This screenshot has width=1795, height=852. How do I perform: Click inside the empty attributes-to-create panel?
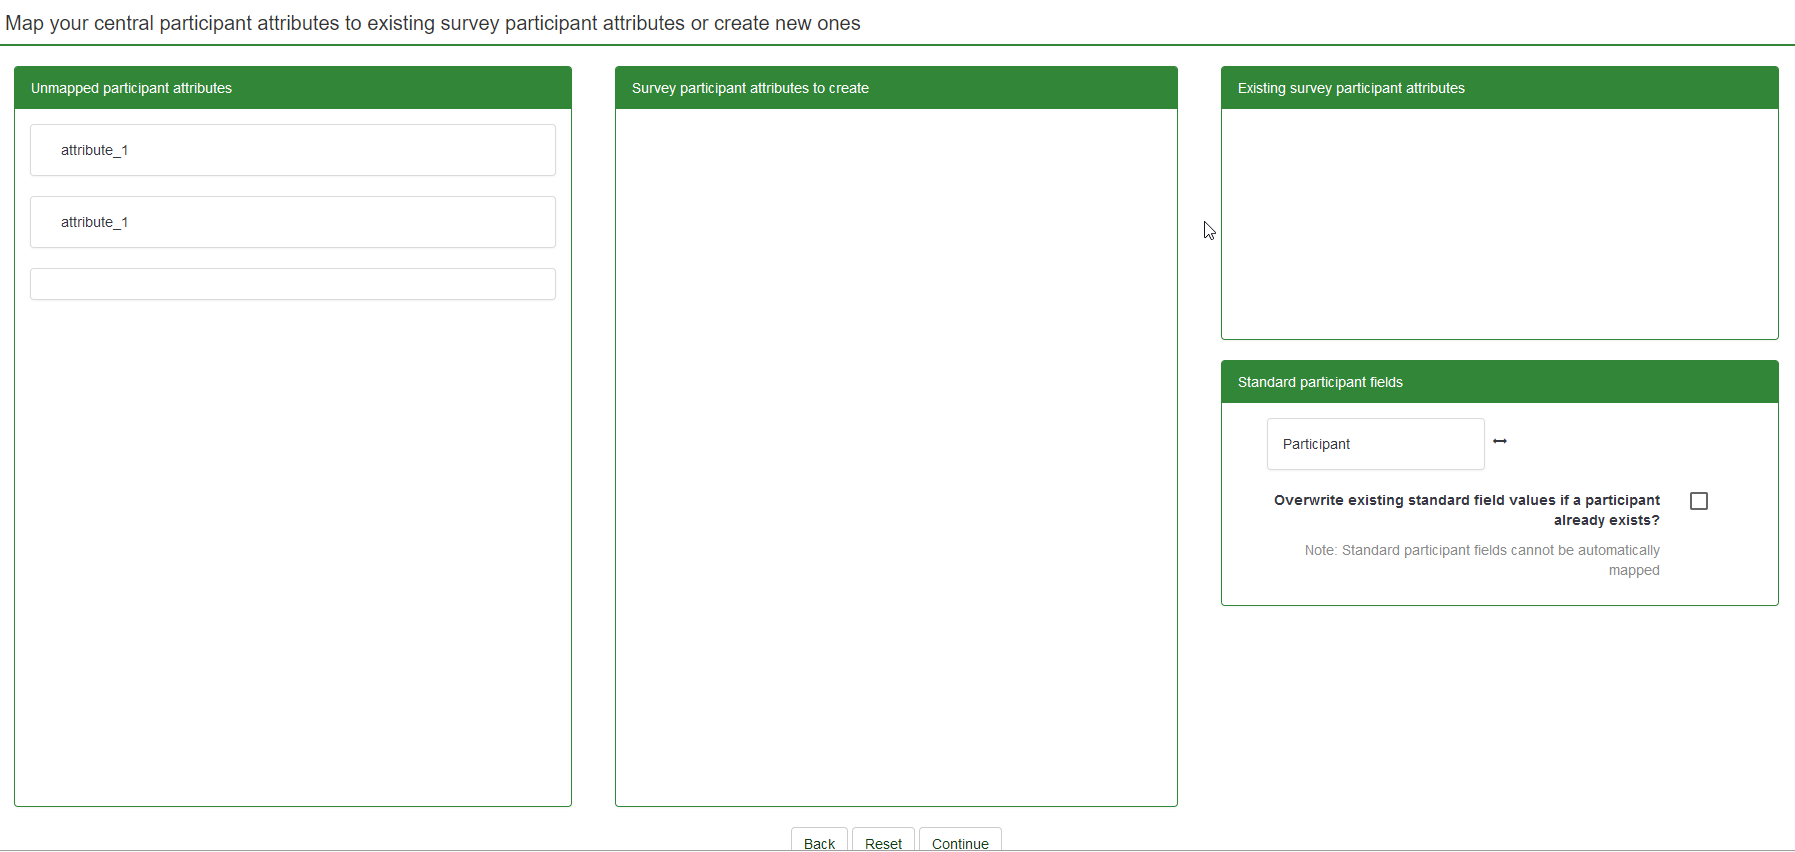click(x=895, y=450)
